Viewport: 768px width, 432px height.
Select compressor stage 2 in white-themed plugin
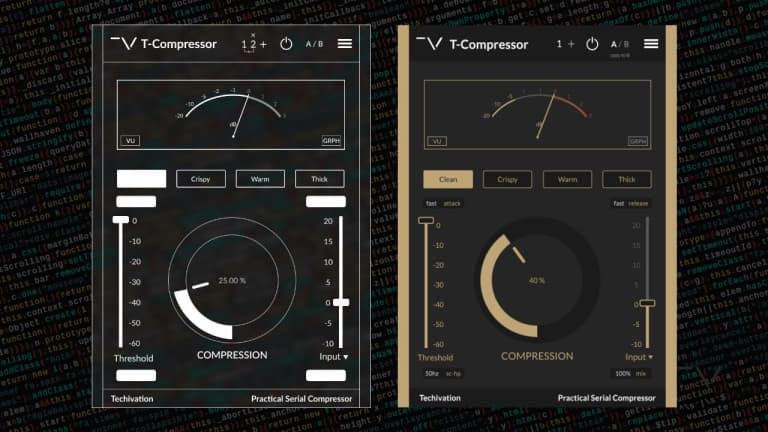tap(253, 45)
